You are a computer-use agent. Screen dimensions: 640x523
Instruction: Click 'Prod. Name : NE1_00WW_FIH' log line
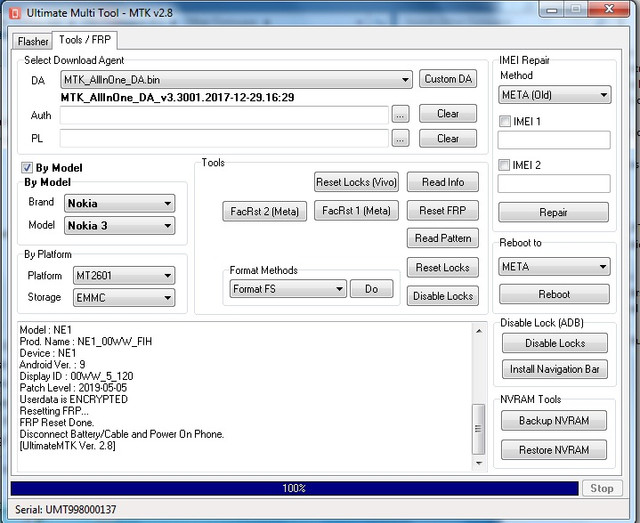(86, 341)
